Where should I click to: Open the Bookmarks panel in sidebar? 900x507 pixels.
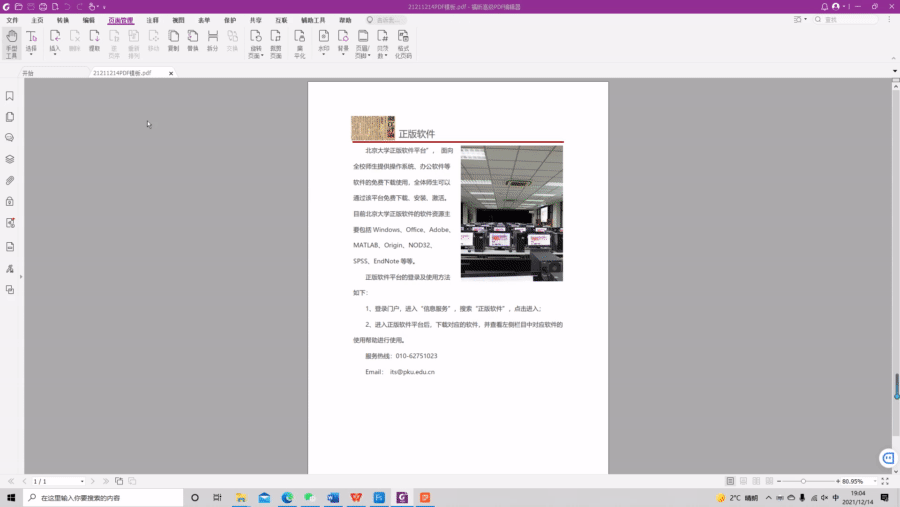(x=10, y=96)
